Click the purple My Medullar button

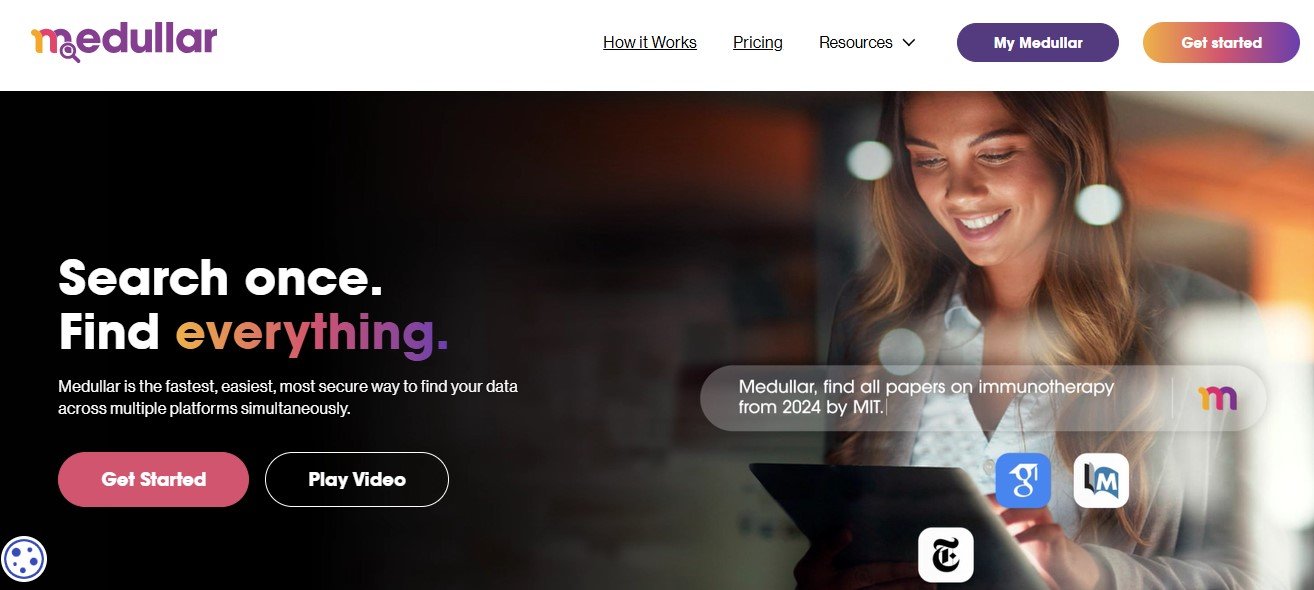1038,42
